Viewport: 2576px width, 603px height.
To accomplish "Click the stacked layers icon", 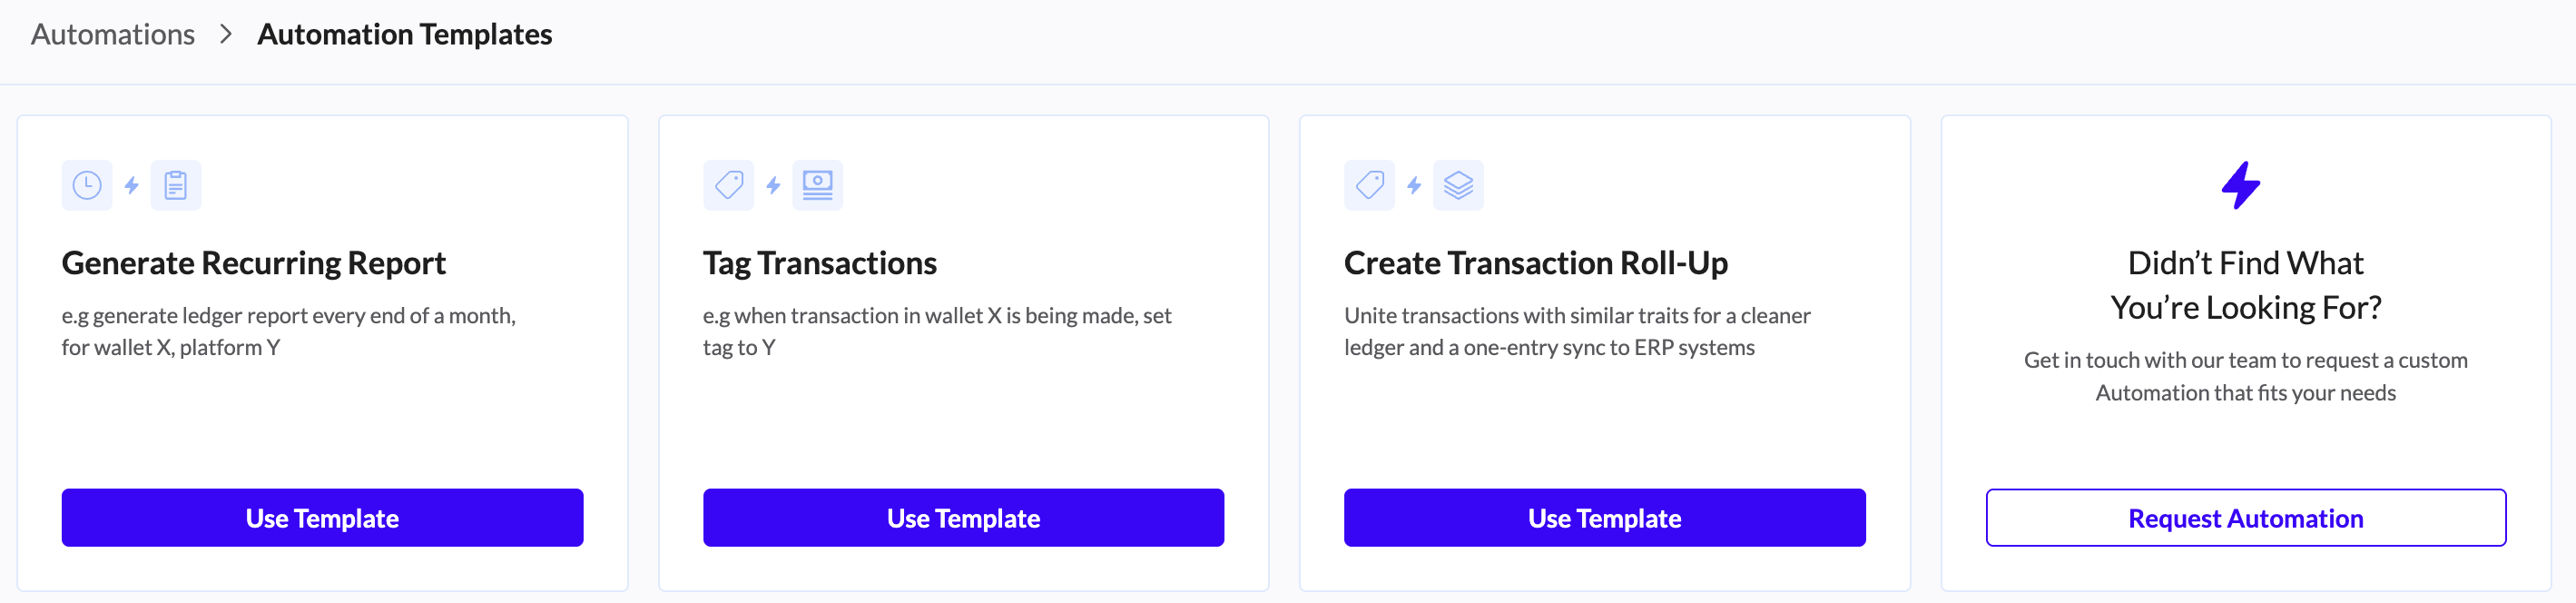I will [x=1458, y=185].
